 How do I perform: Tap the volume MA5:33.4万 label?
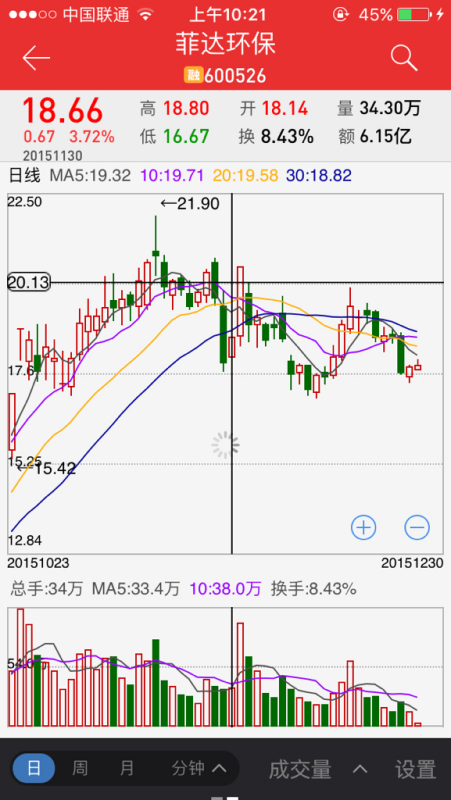click(x=136, y=590)
